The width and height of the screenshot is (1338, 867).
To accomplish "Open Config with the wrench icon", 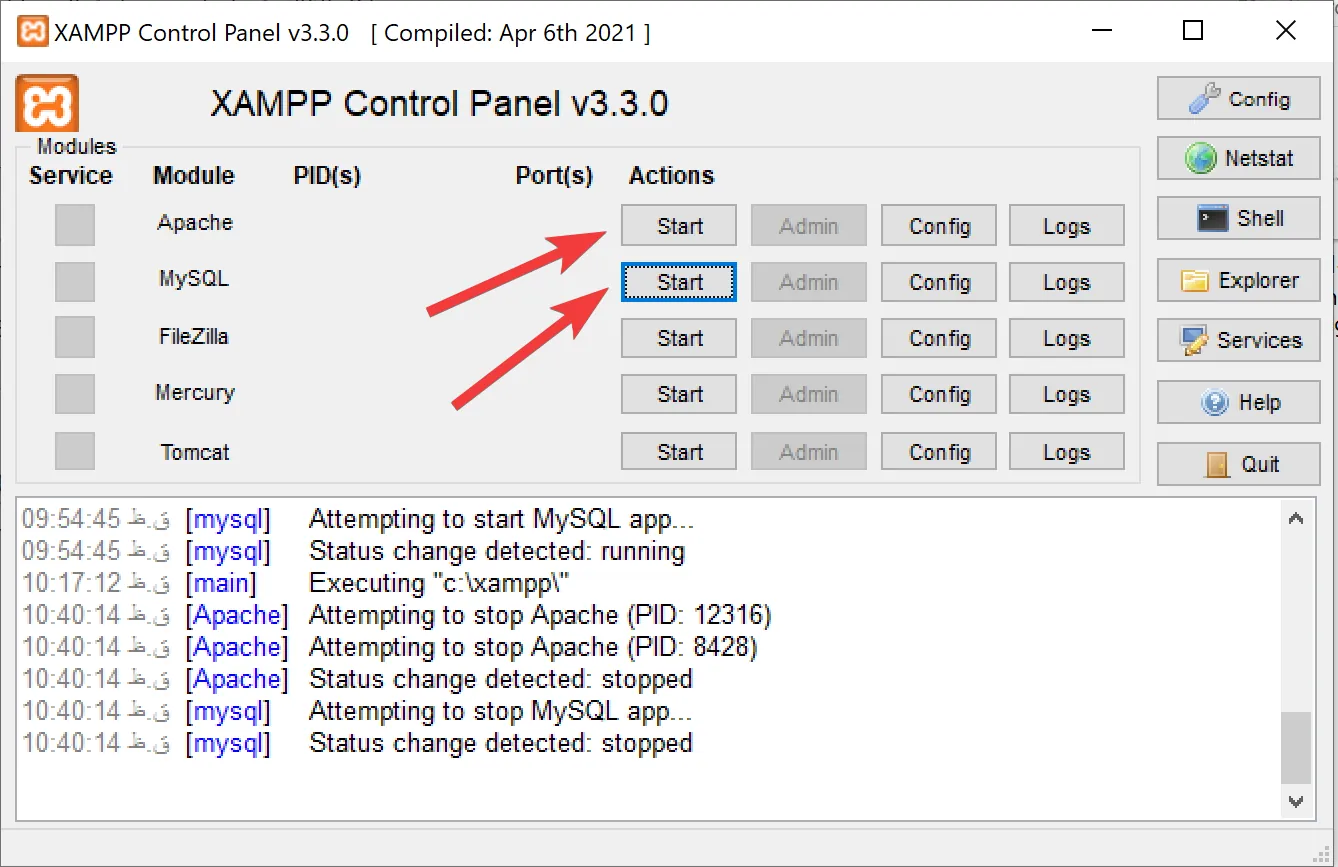I will [x=1238, y=99].
